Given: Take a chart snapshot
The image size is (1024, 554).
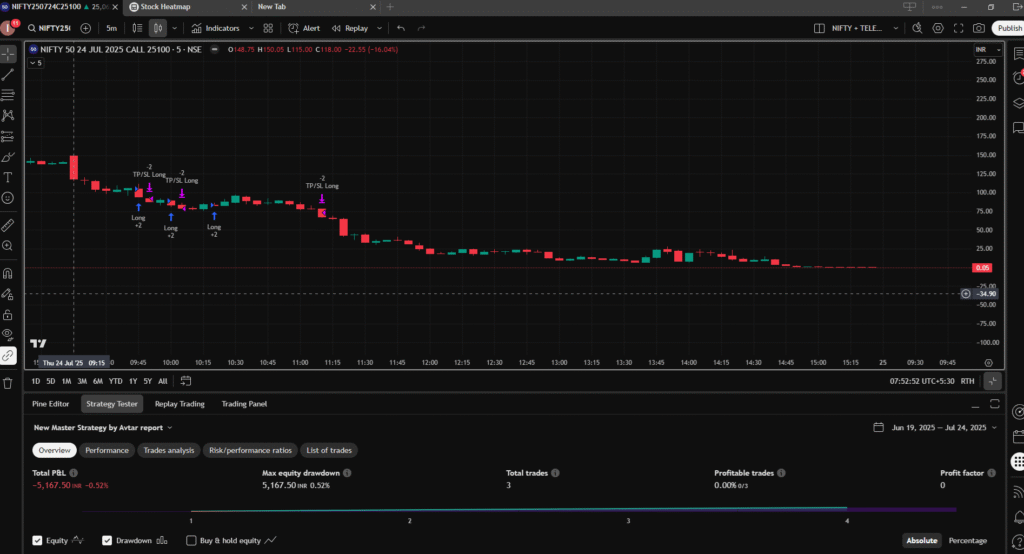Looking at the screenshot, I should pyautogui.click(x=979, y=28).
